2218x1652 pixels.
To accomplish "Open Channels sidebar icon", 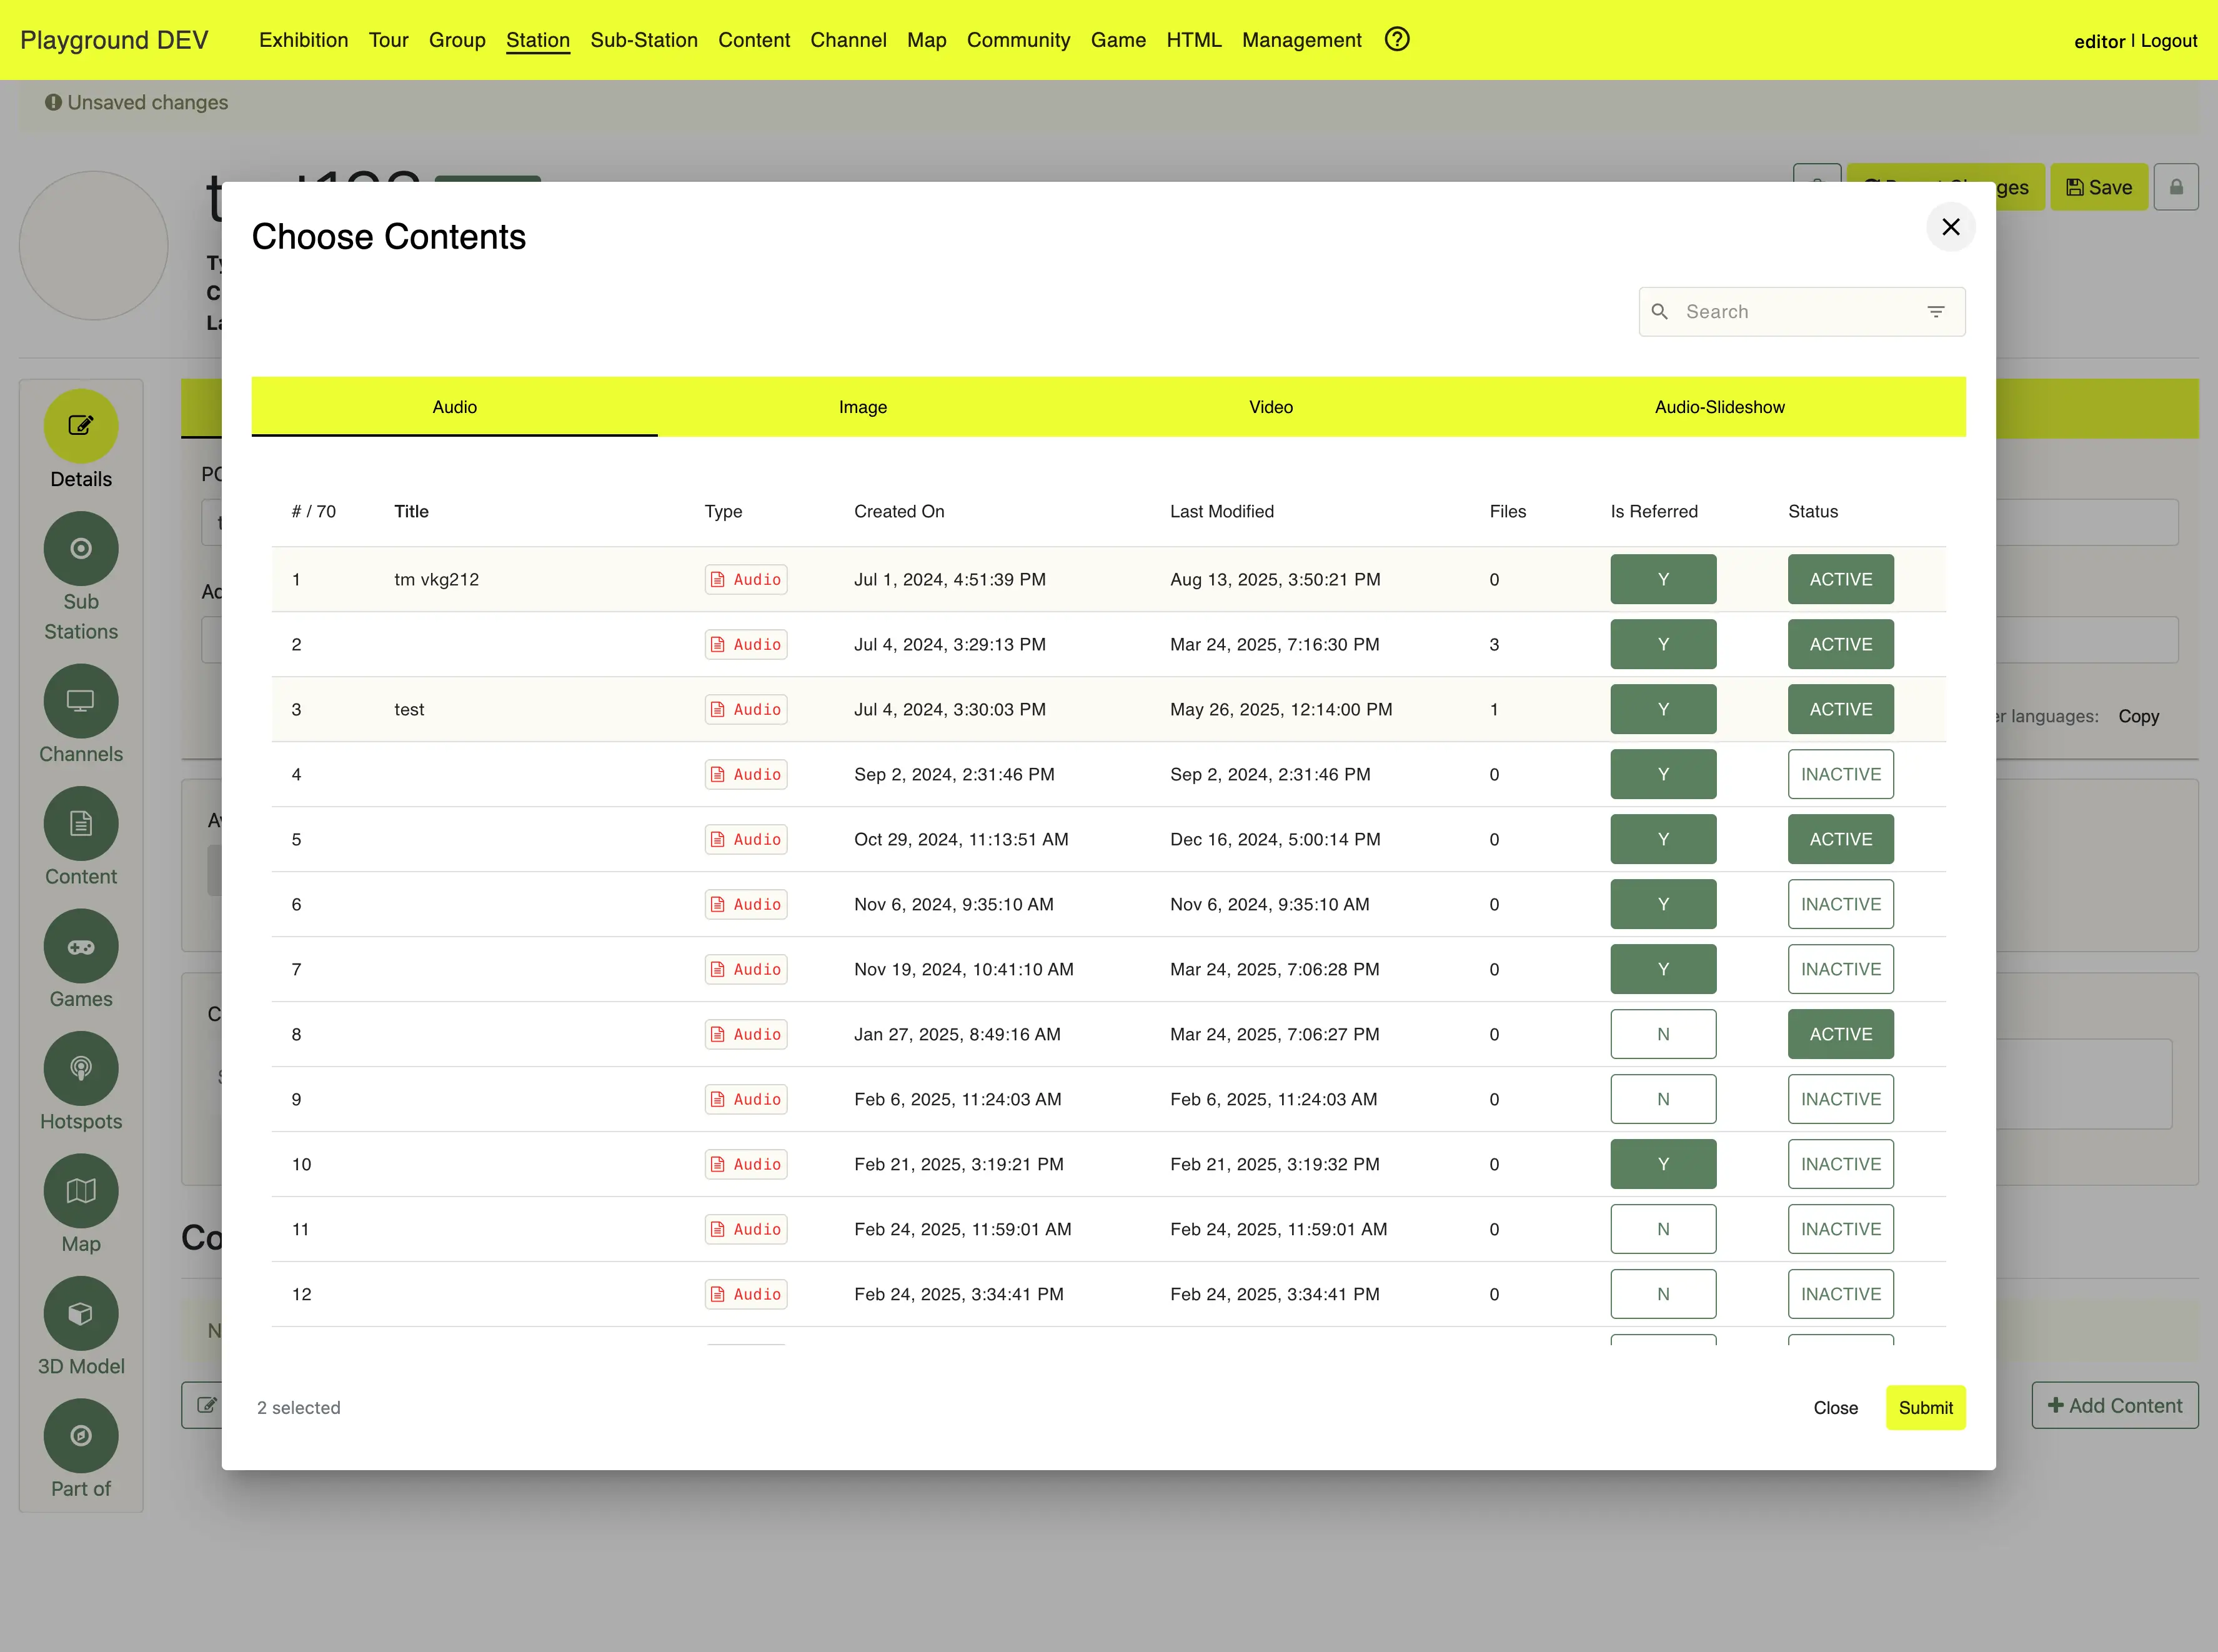I will [x=81, y=701].
